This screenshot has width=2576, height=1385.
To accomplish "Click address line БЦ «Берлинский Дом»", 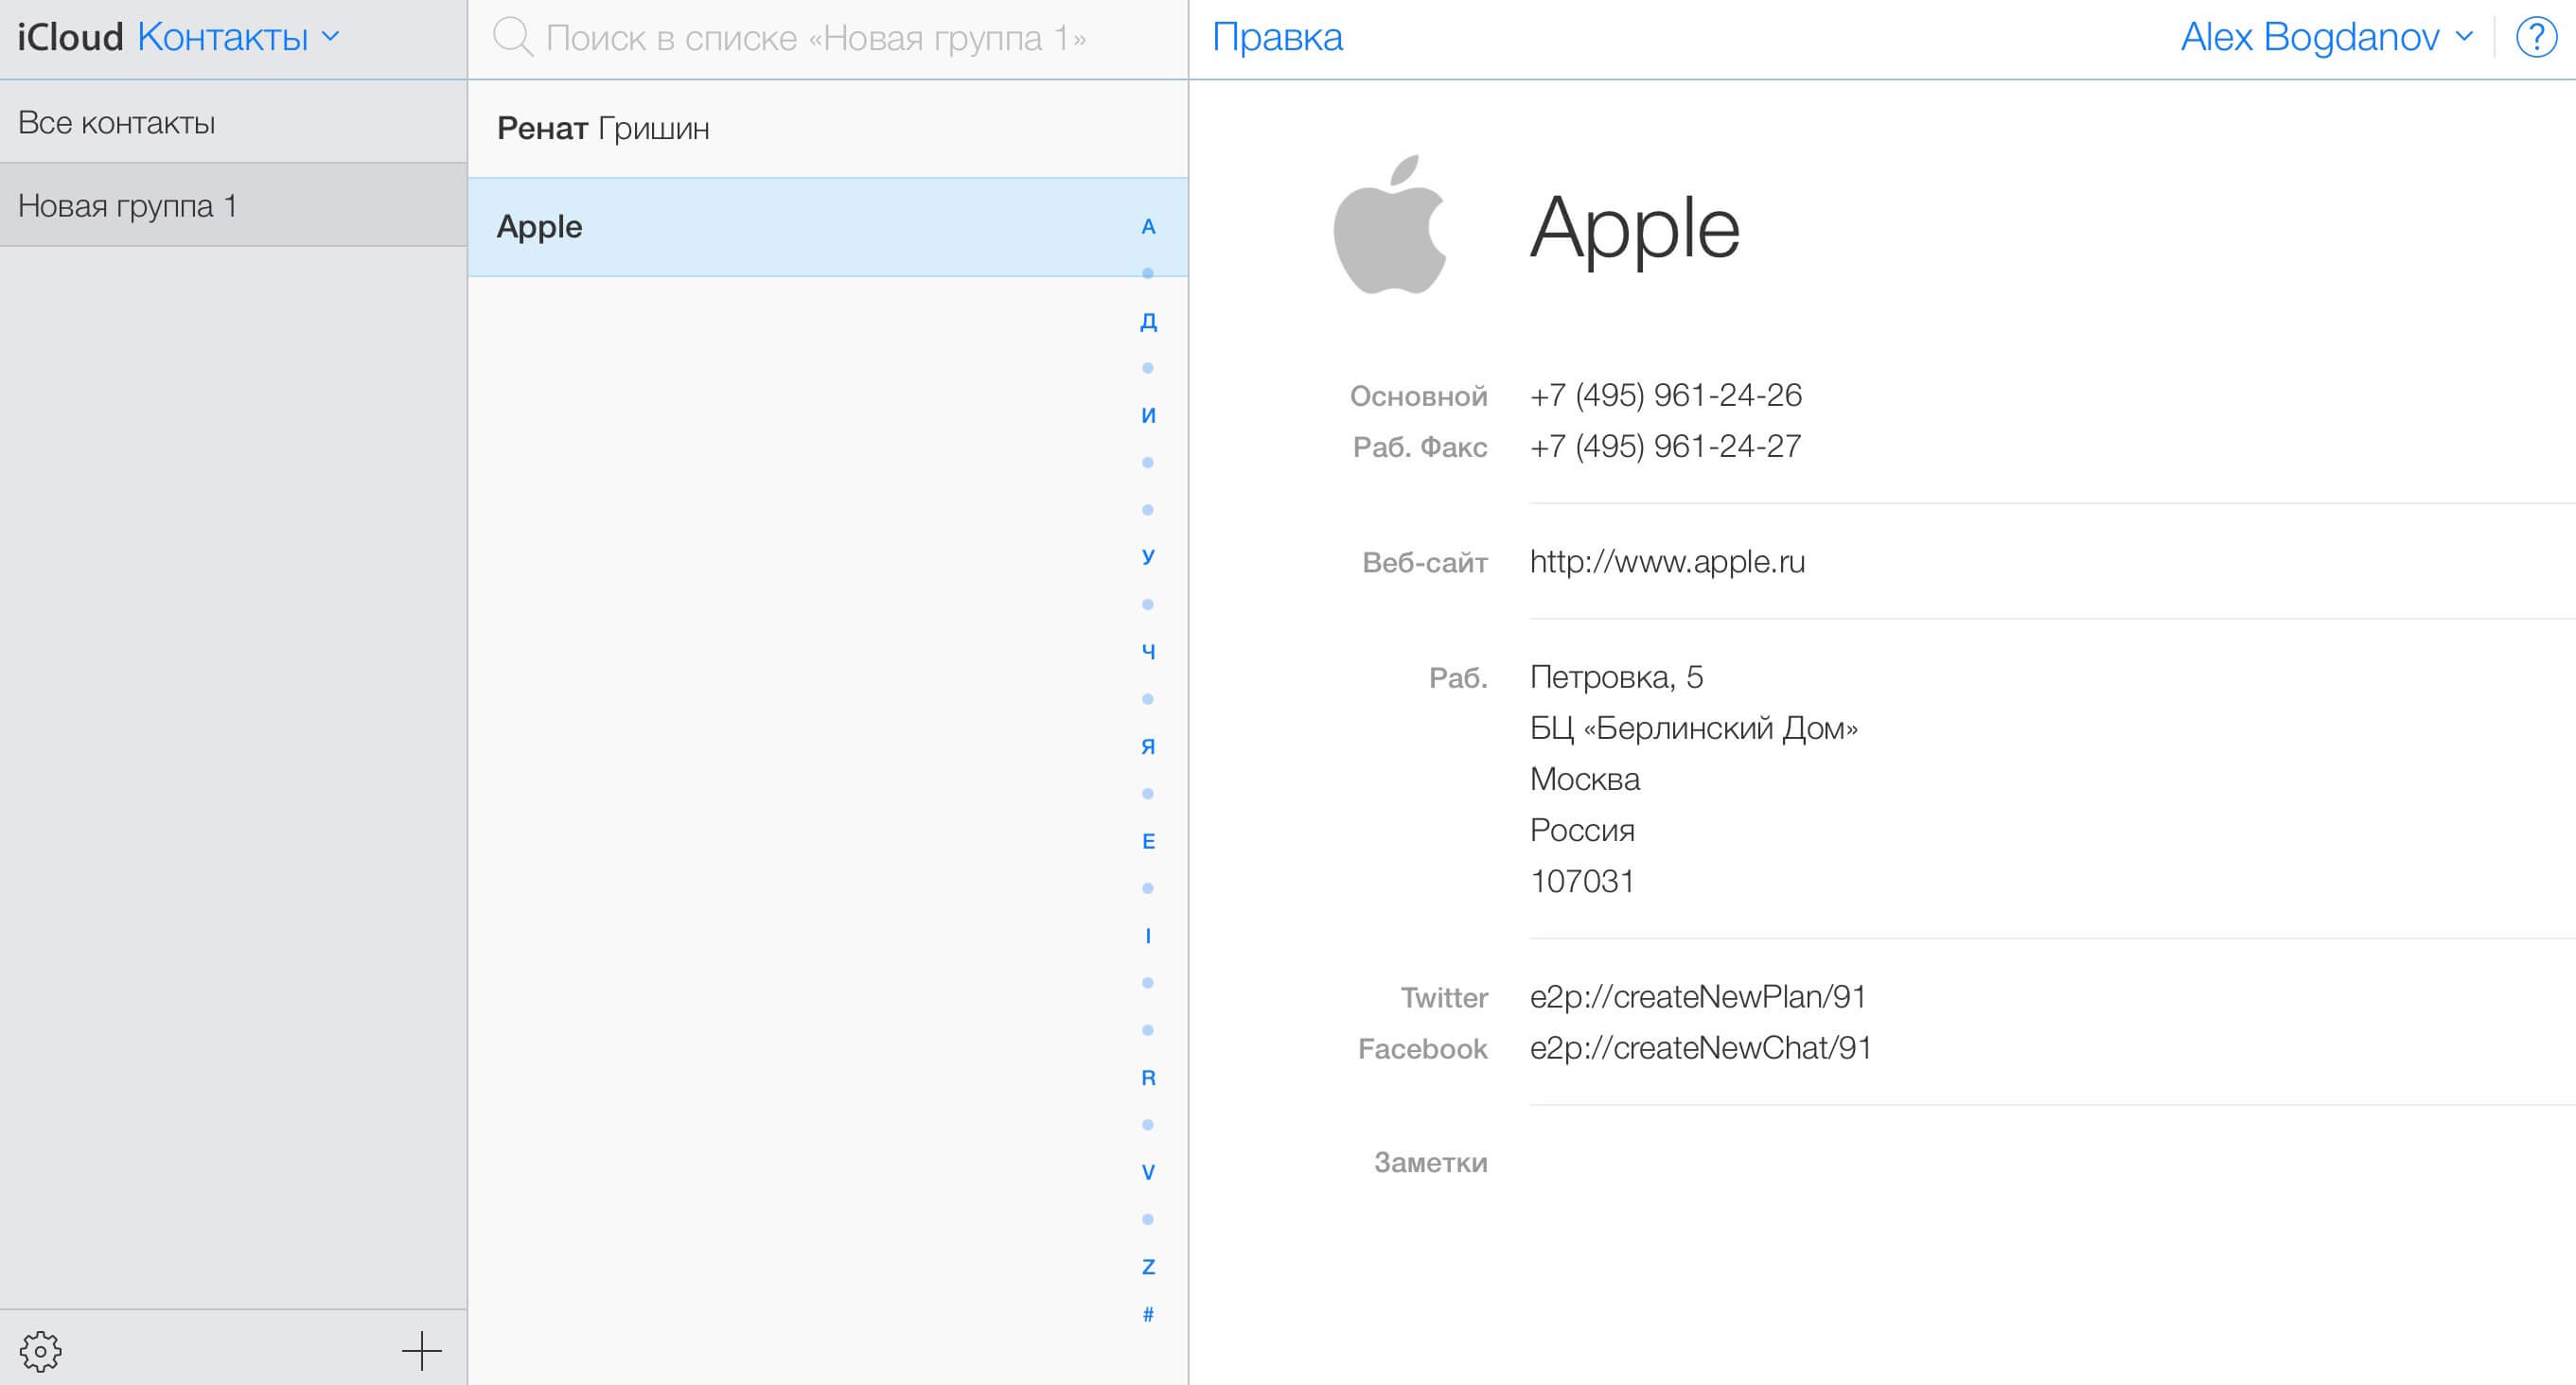I will 1693,728.
